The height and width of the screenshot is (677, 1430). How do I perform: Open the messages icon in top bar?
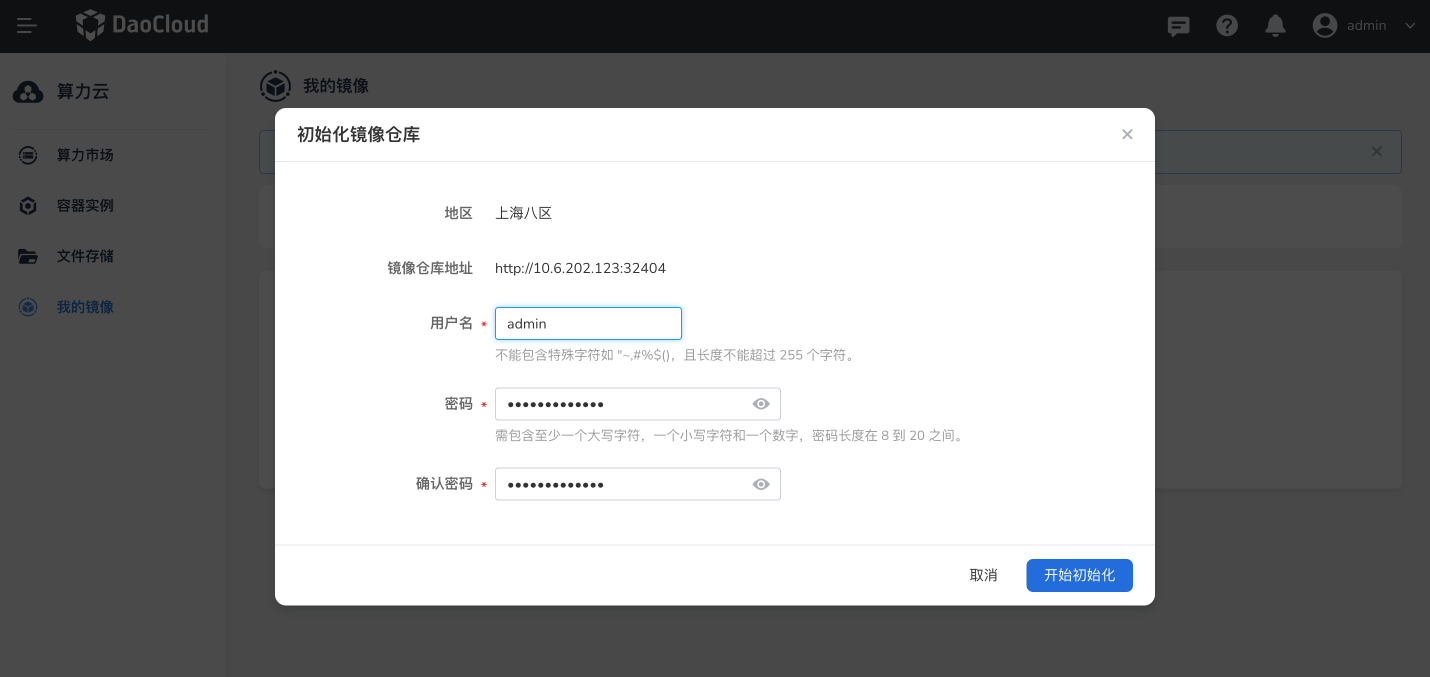1178,25
